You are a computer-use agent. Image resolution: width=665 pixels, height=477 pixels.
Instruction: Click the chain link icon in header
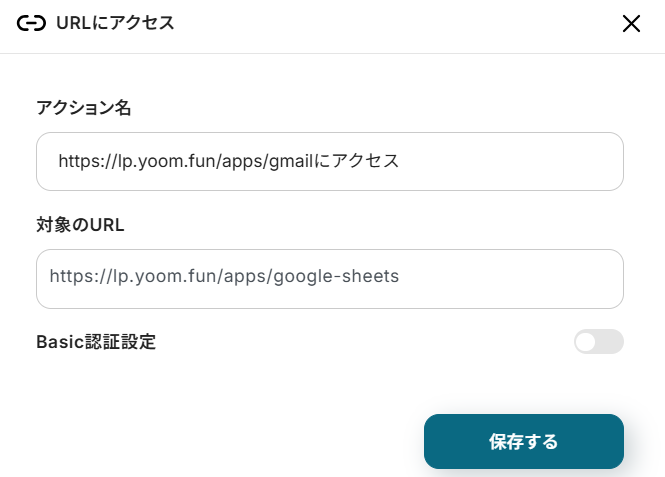click(x=31, y=24)
